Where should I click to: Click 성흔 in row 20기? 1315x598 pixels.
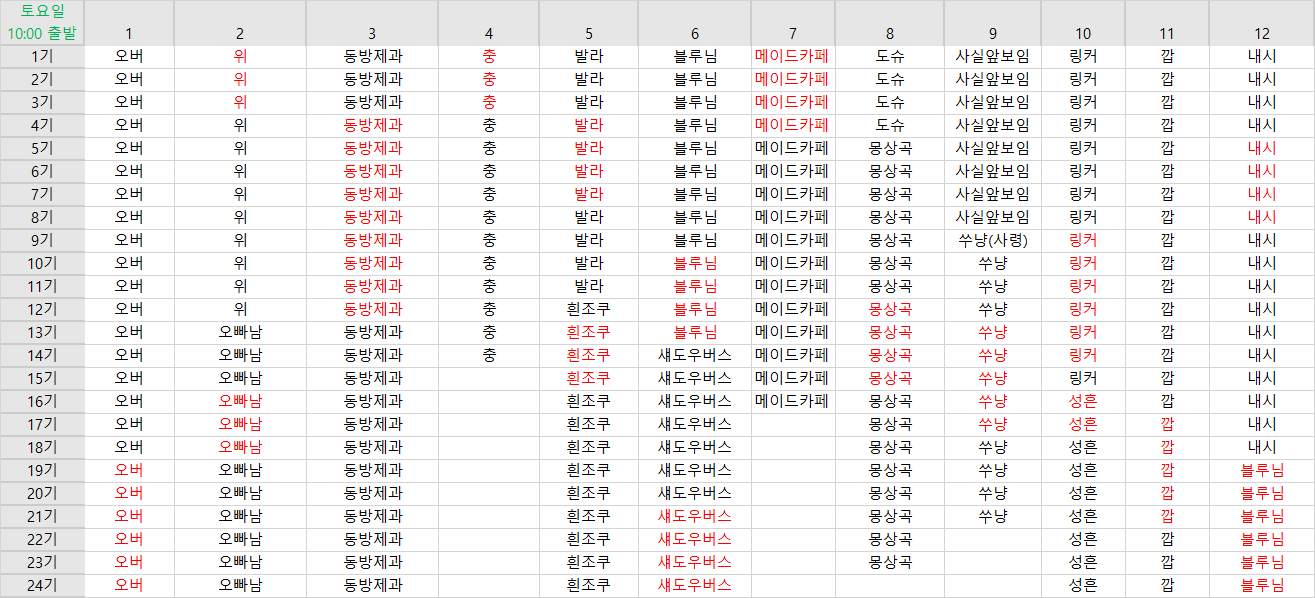(x=1083, y=493)
